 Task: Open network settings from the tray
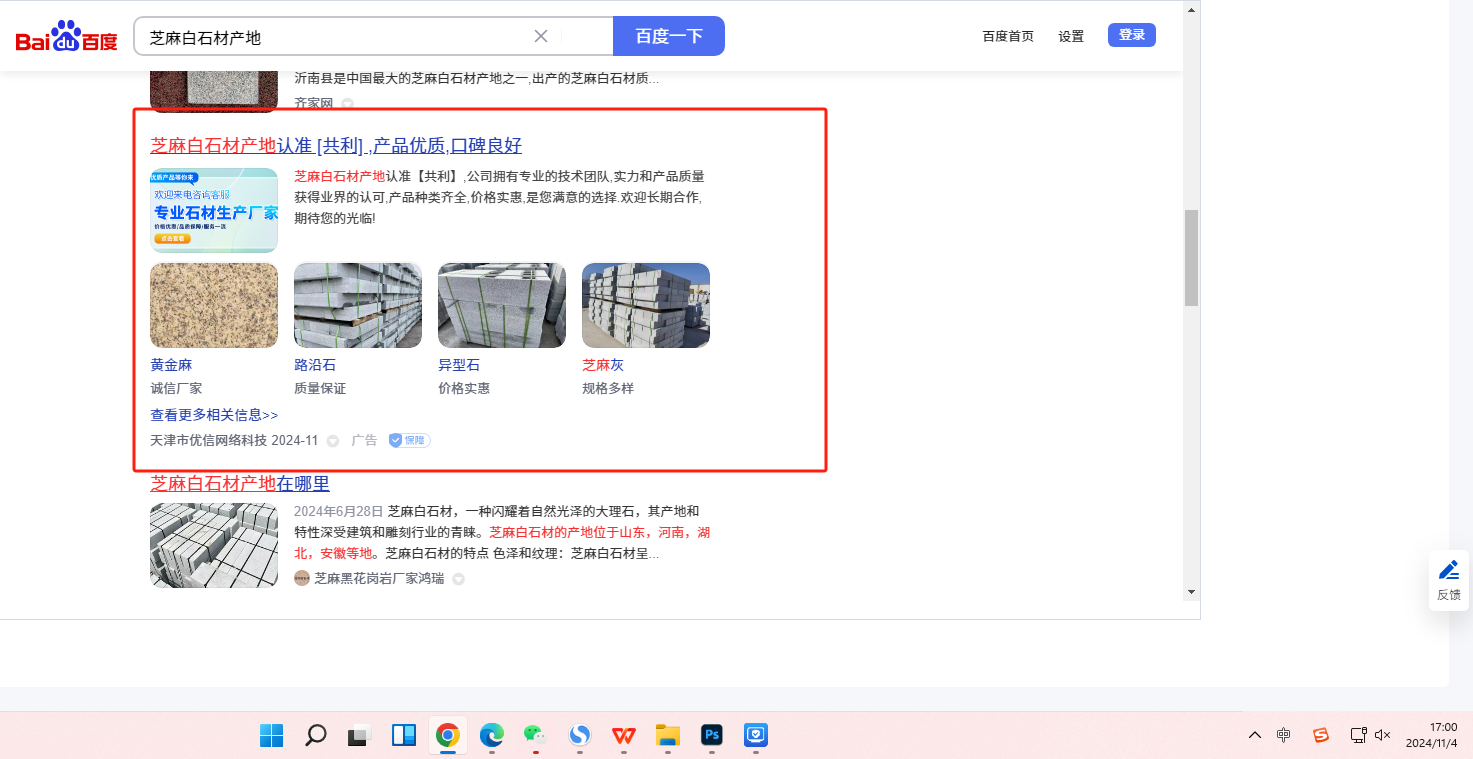(1358, 735)
